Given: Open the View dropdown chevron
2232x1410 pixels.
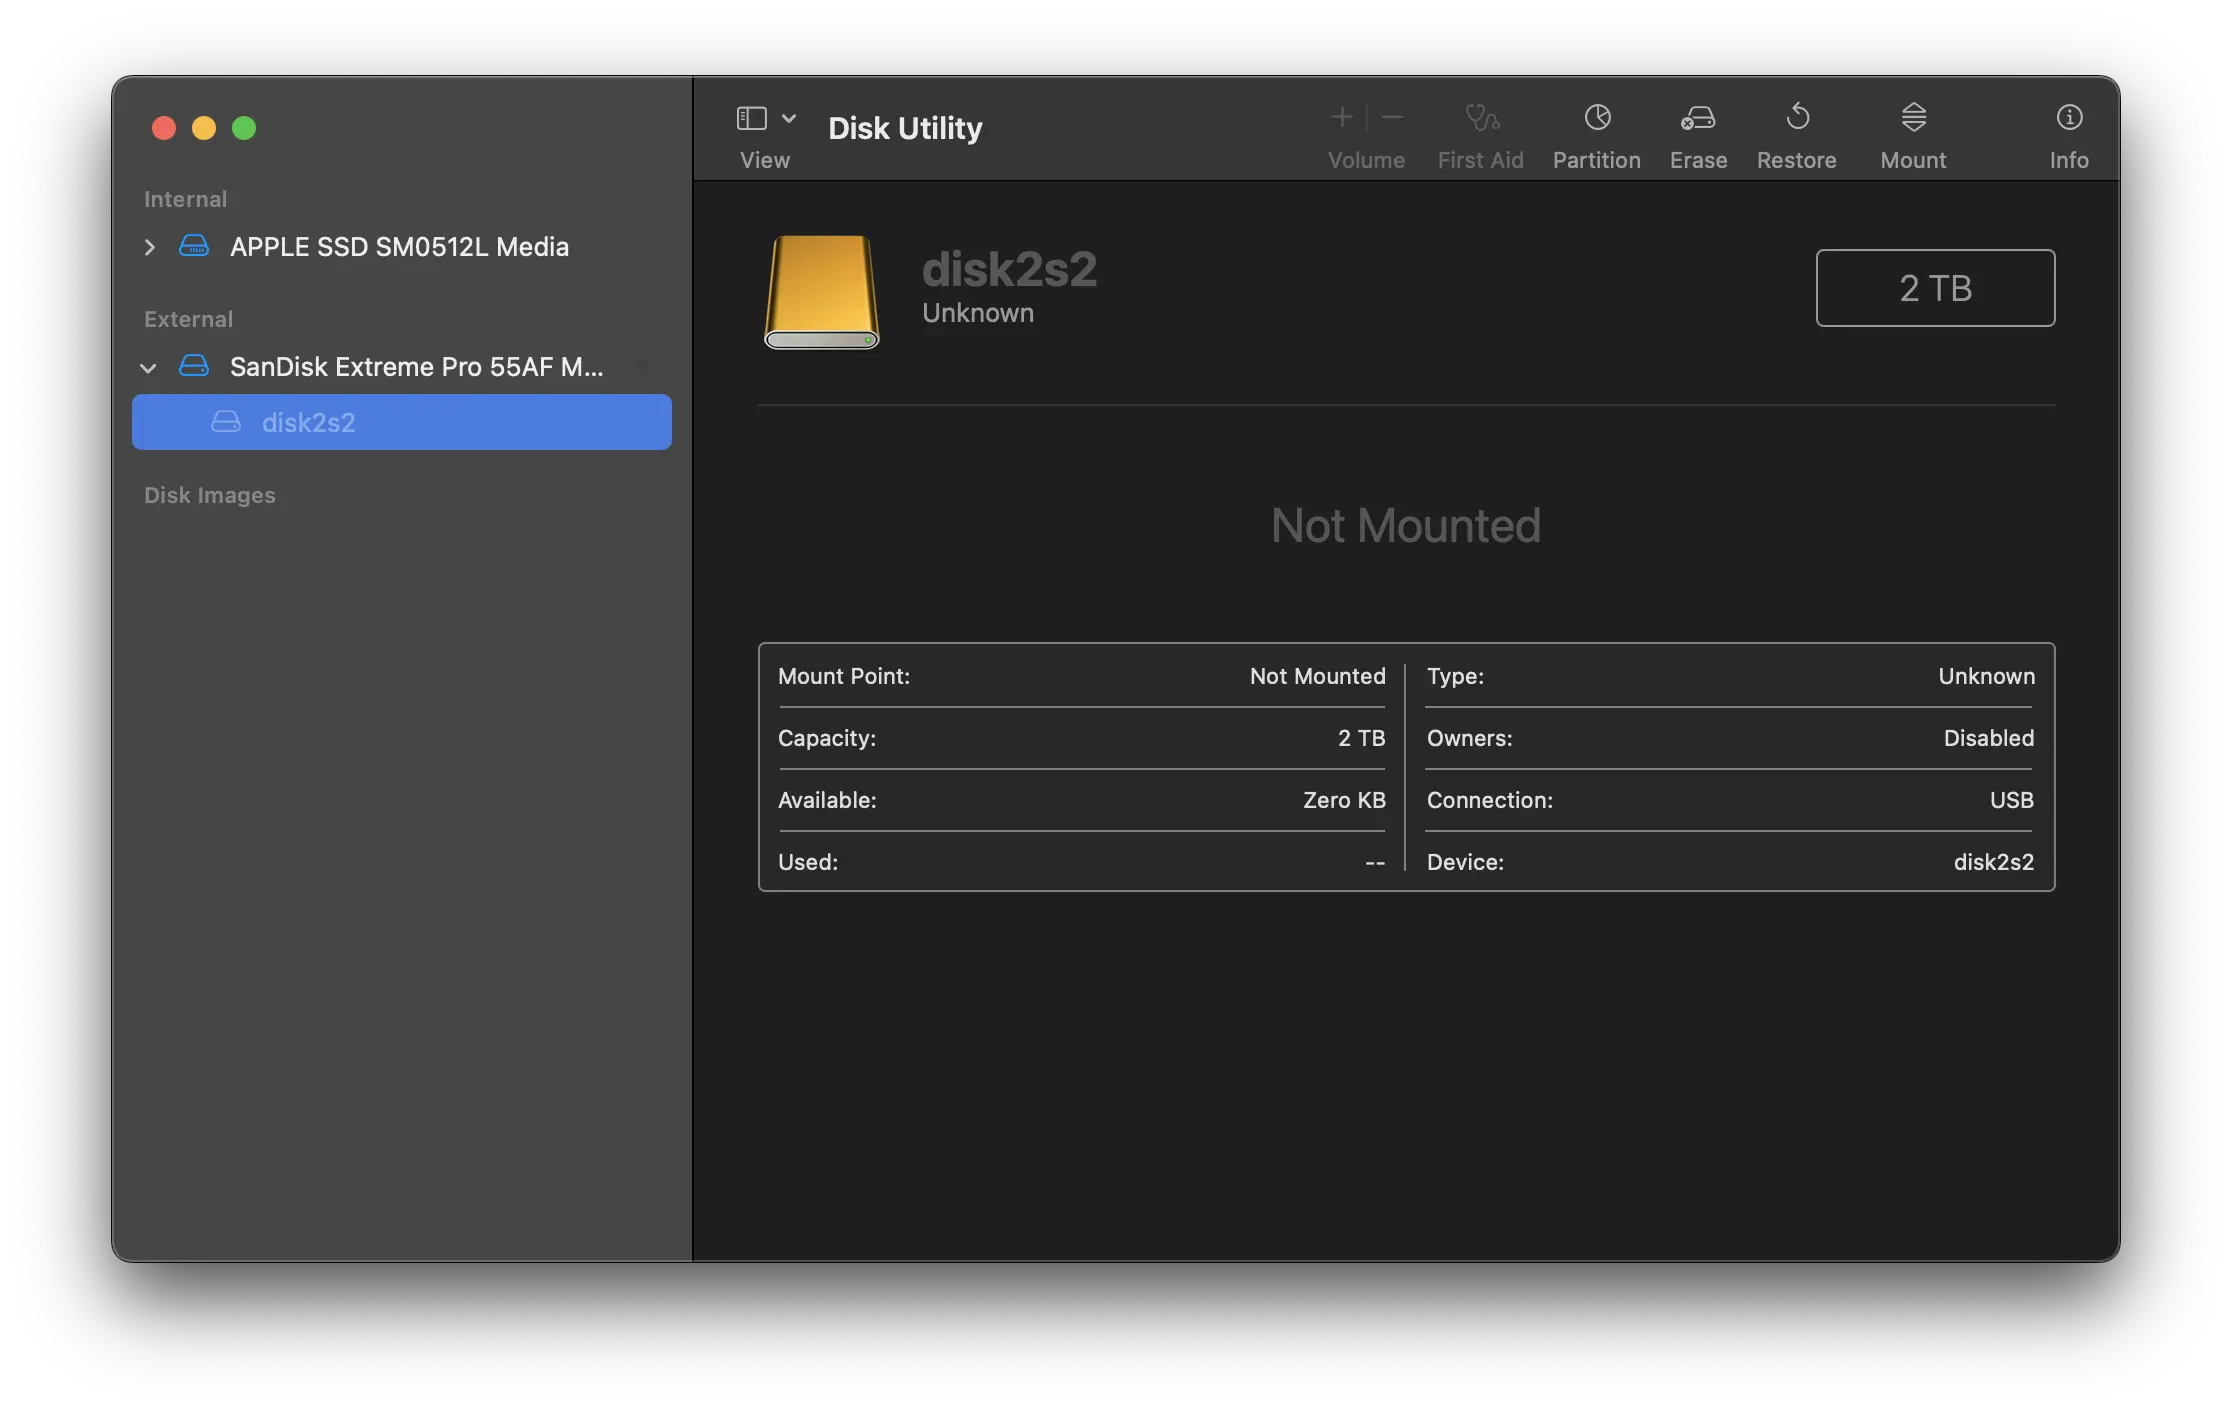Looking at the screenshot, I should (789, 118).
